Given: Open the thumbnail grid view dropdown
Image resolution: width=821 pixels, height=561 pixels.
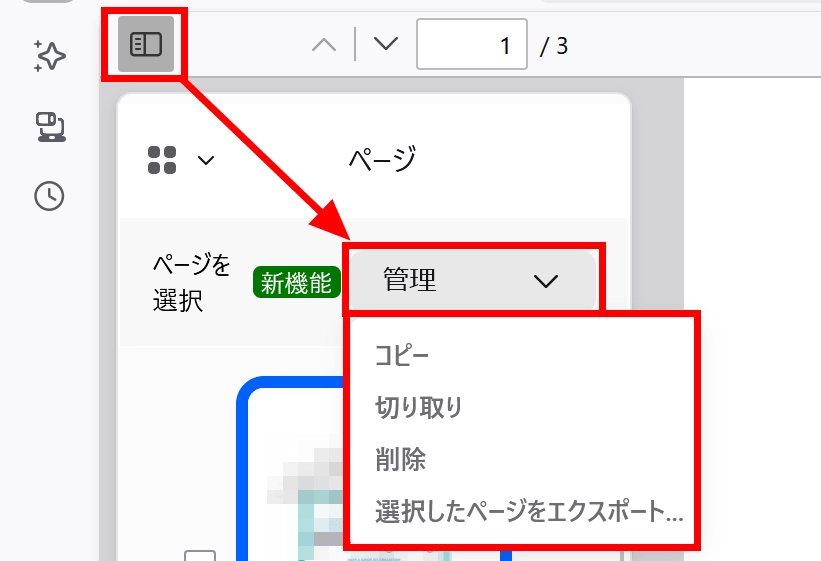Looking at the screenshot, I should coord(181,160).
